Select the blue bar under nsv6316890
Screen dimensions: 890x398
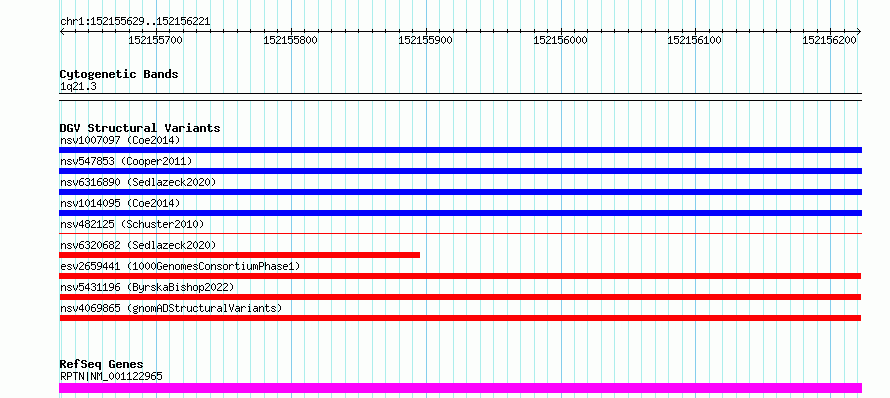pyautogui.click(x=460, y=192)
